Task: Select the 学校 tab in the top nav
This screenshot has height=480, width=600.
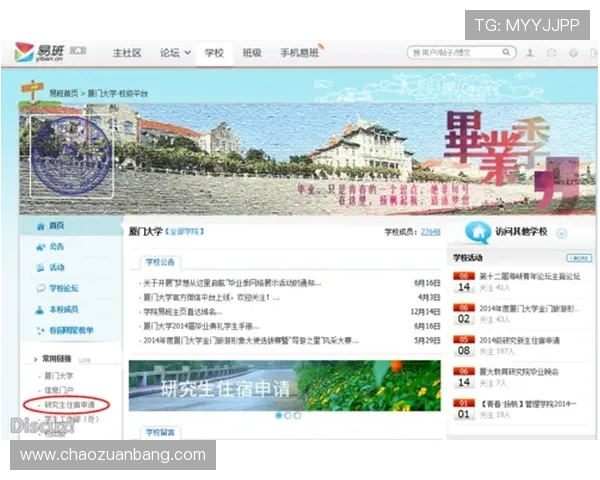Action: point(214,53)
